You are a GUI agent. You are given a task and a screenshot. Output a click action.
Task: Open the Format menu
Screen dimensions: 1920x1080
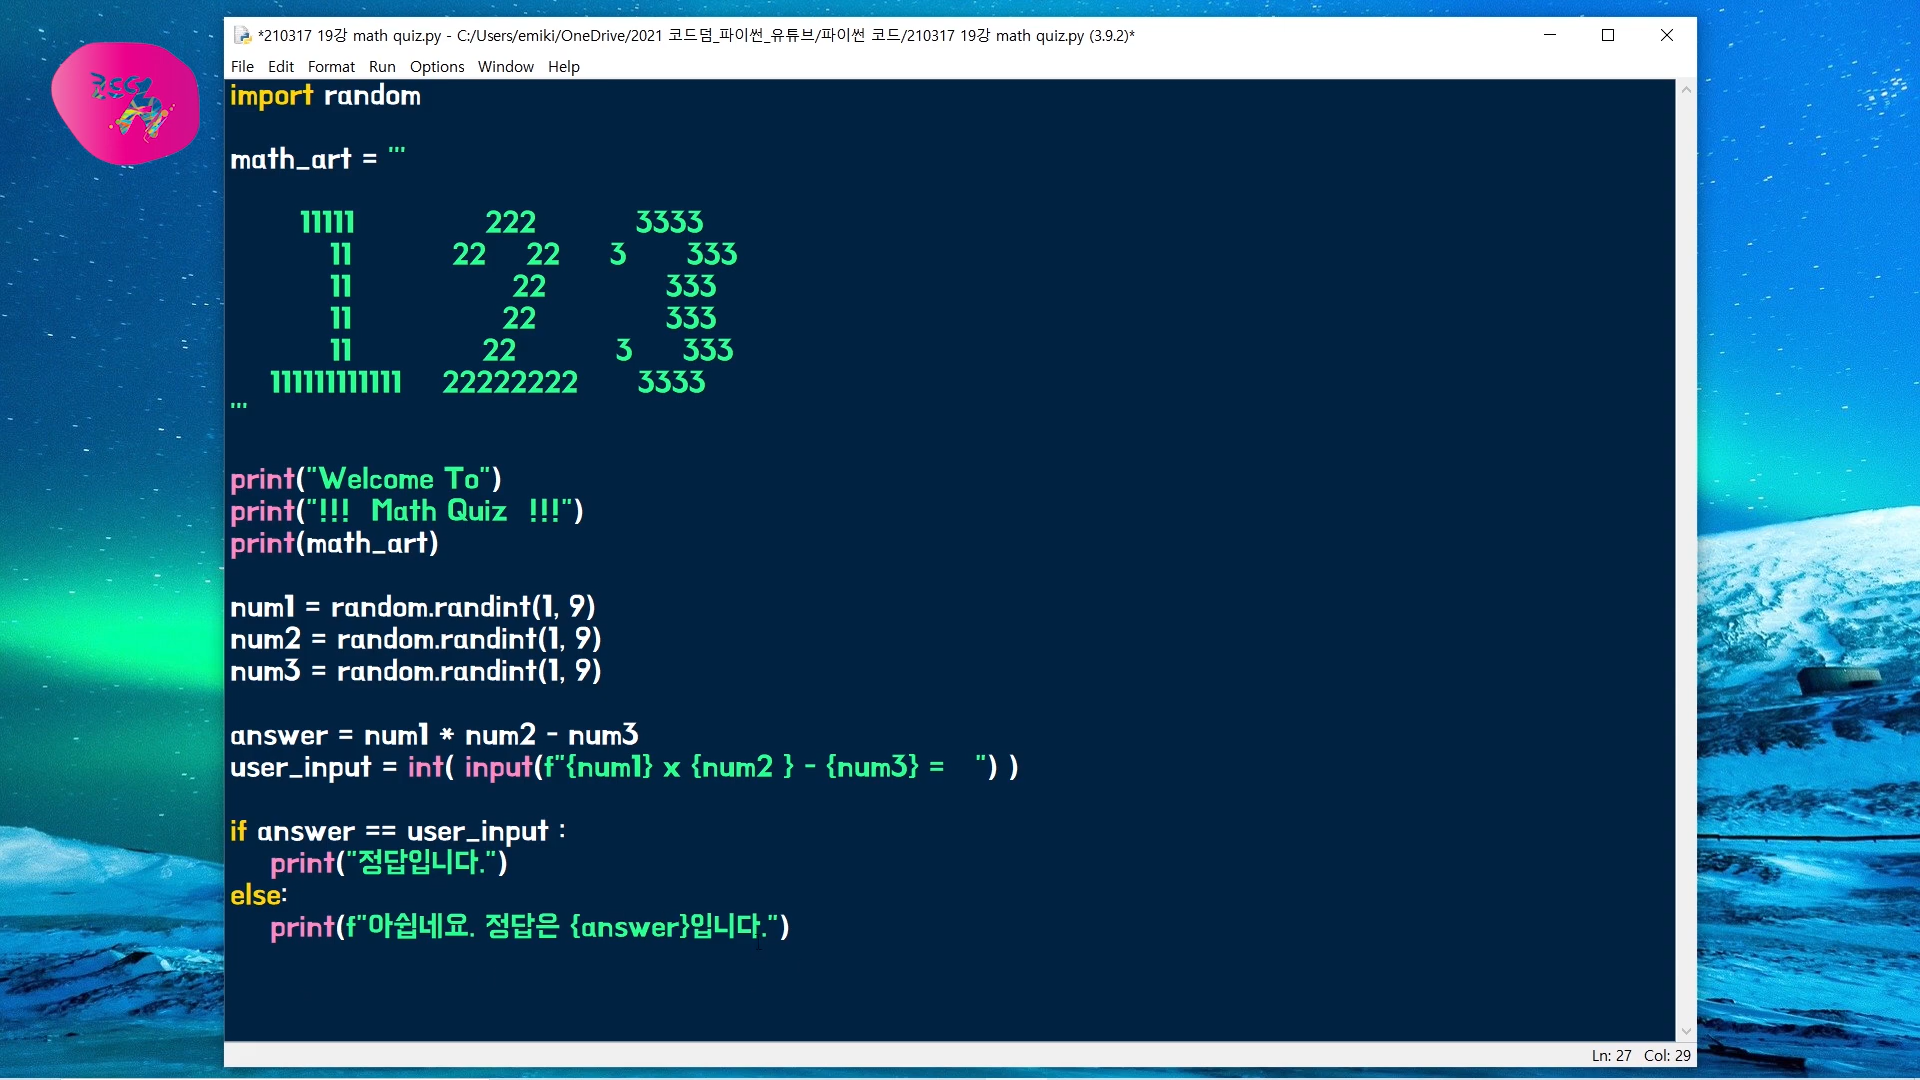coord(331,67)
